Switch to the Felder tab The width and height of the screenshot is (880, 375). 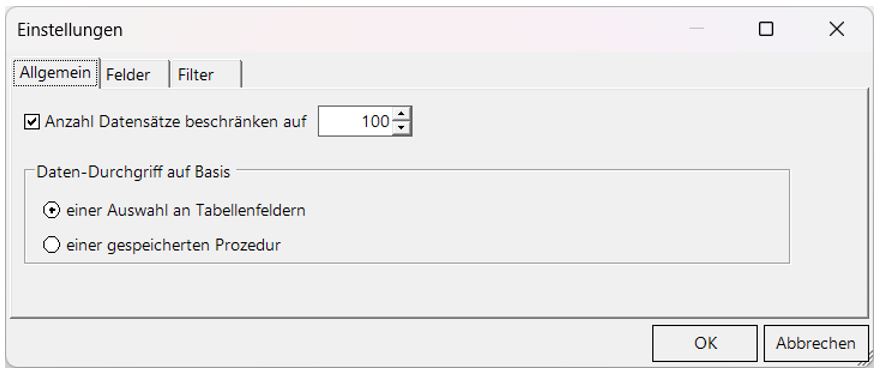[134, 74]
